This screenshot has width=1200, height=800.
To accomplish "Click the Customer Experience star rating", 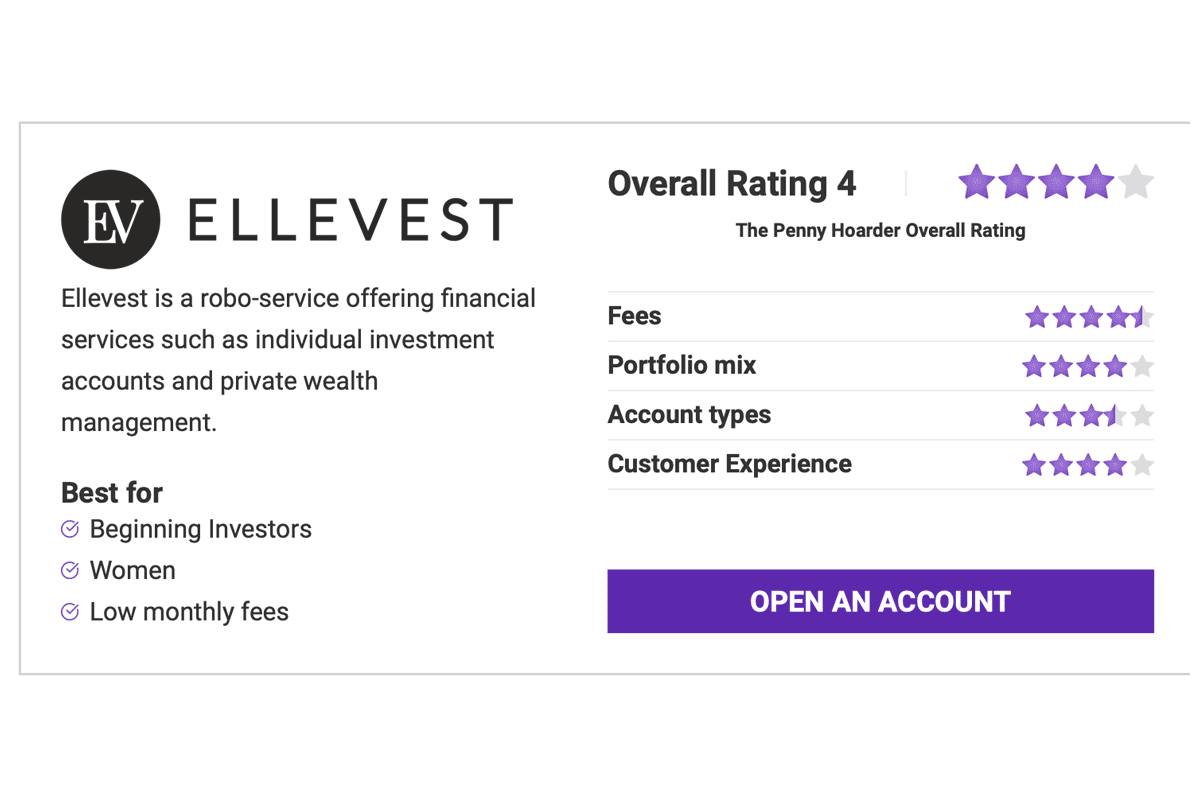I will (x=1088, y=465).
